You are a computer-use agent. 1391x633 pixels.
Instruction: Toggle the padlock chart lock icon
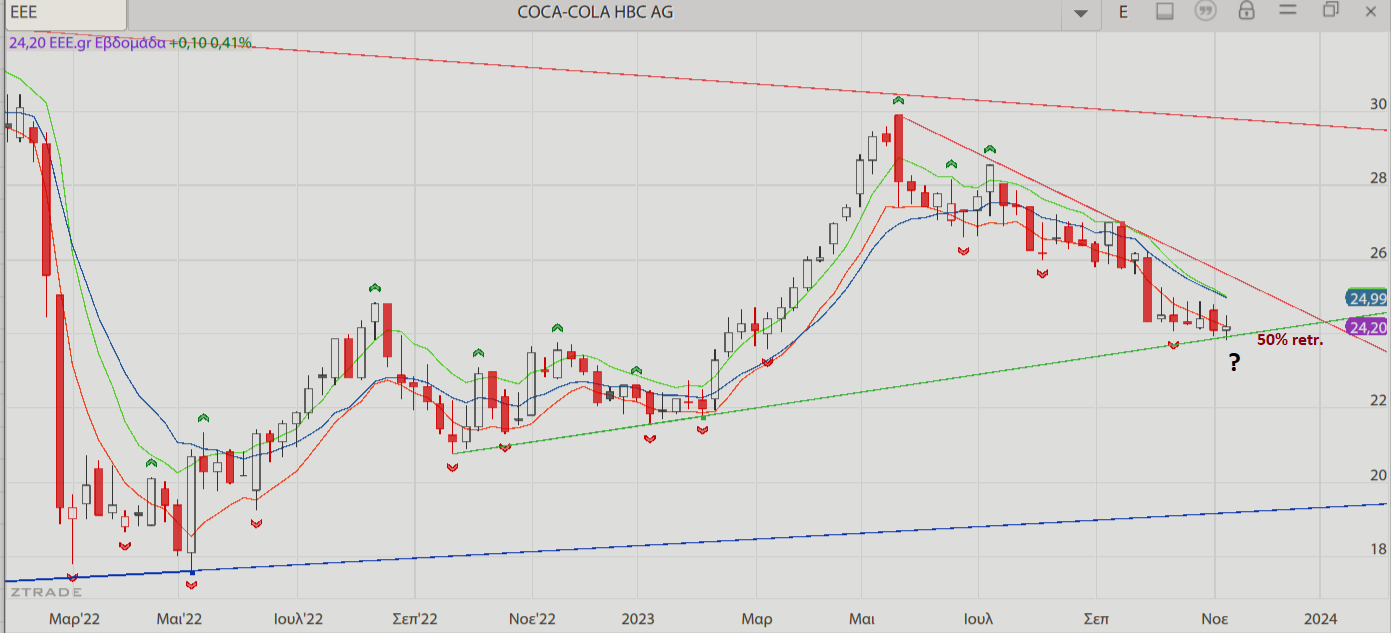(1246, 11)
